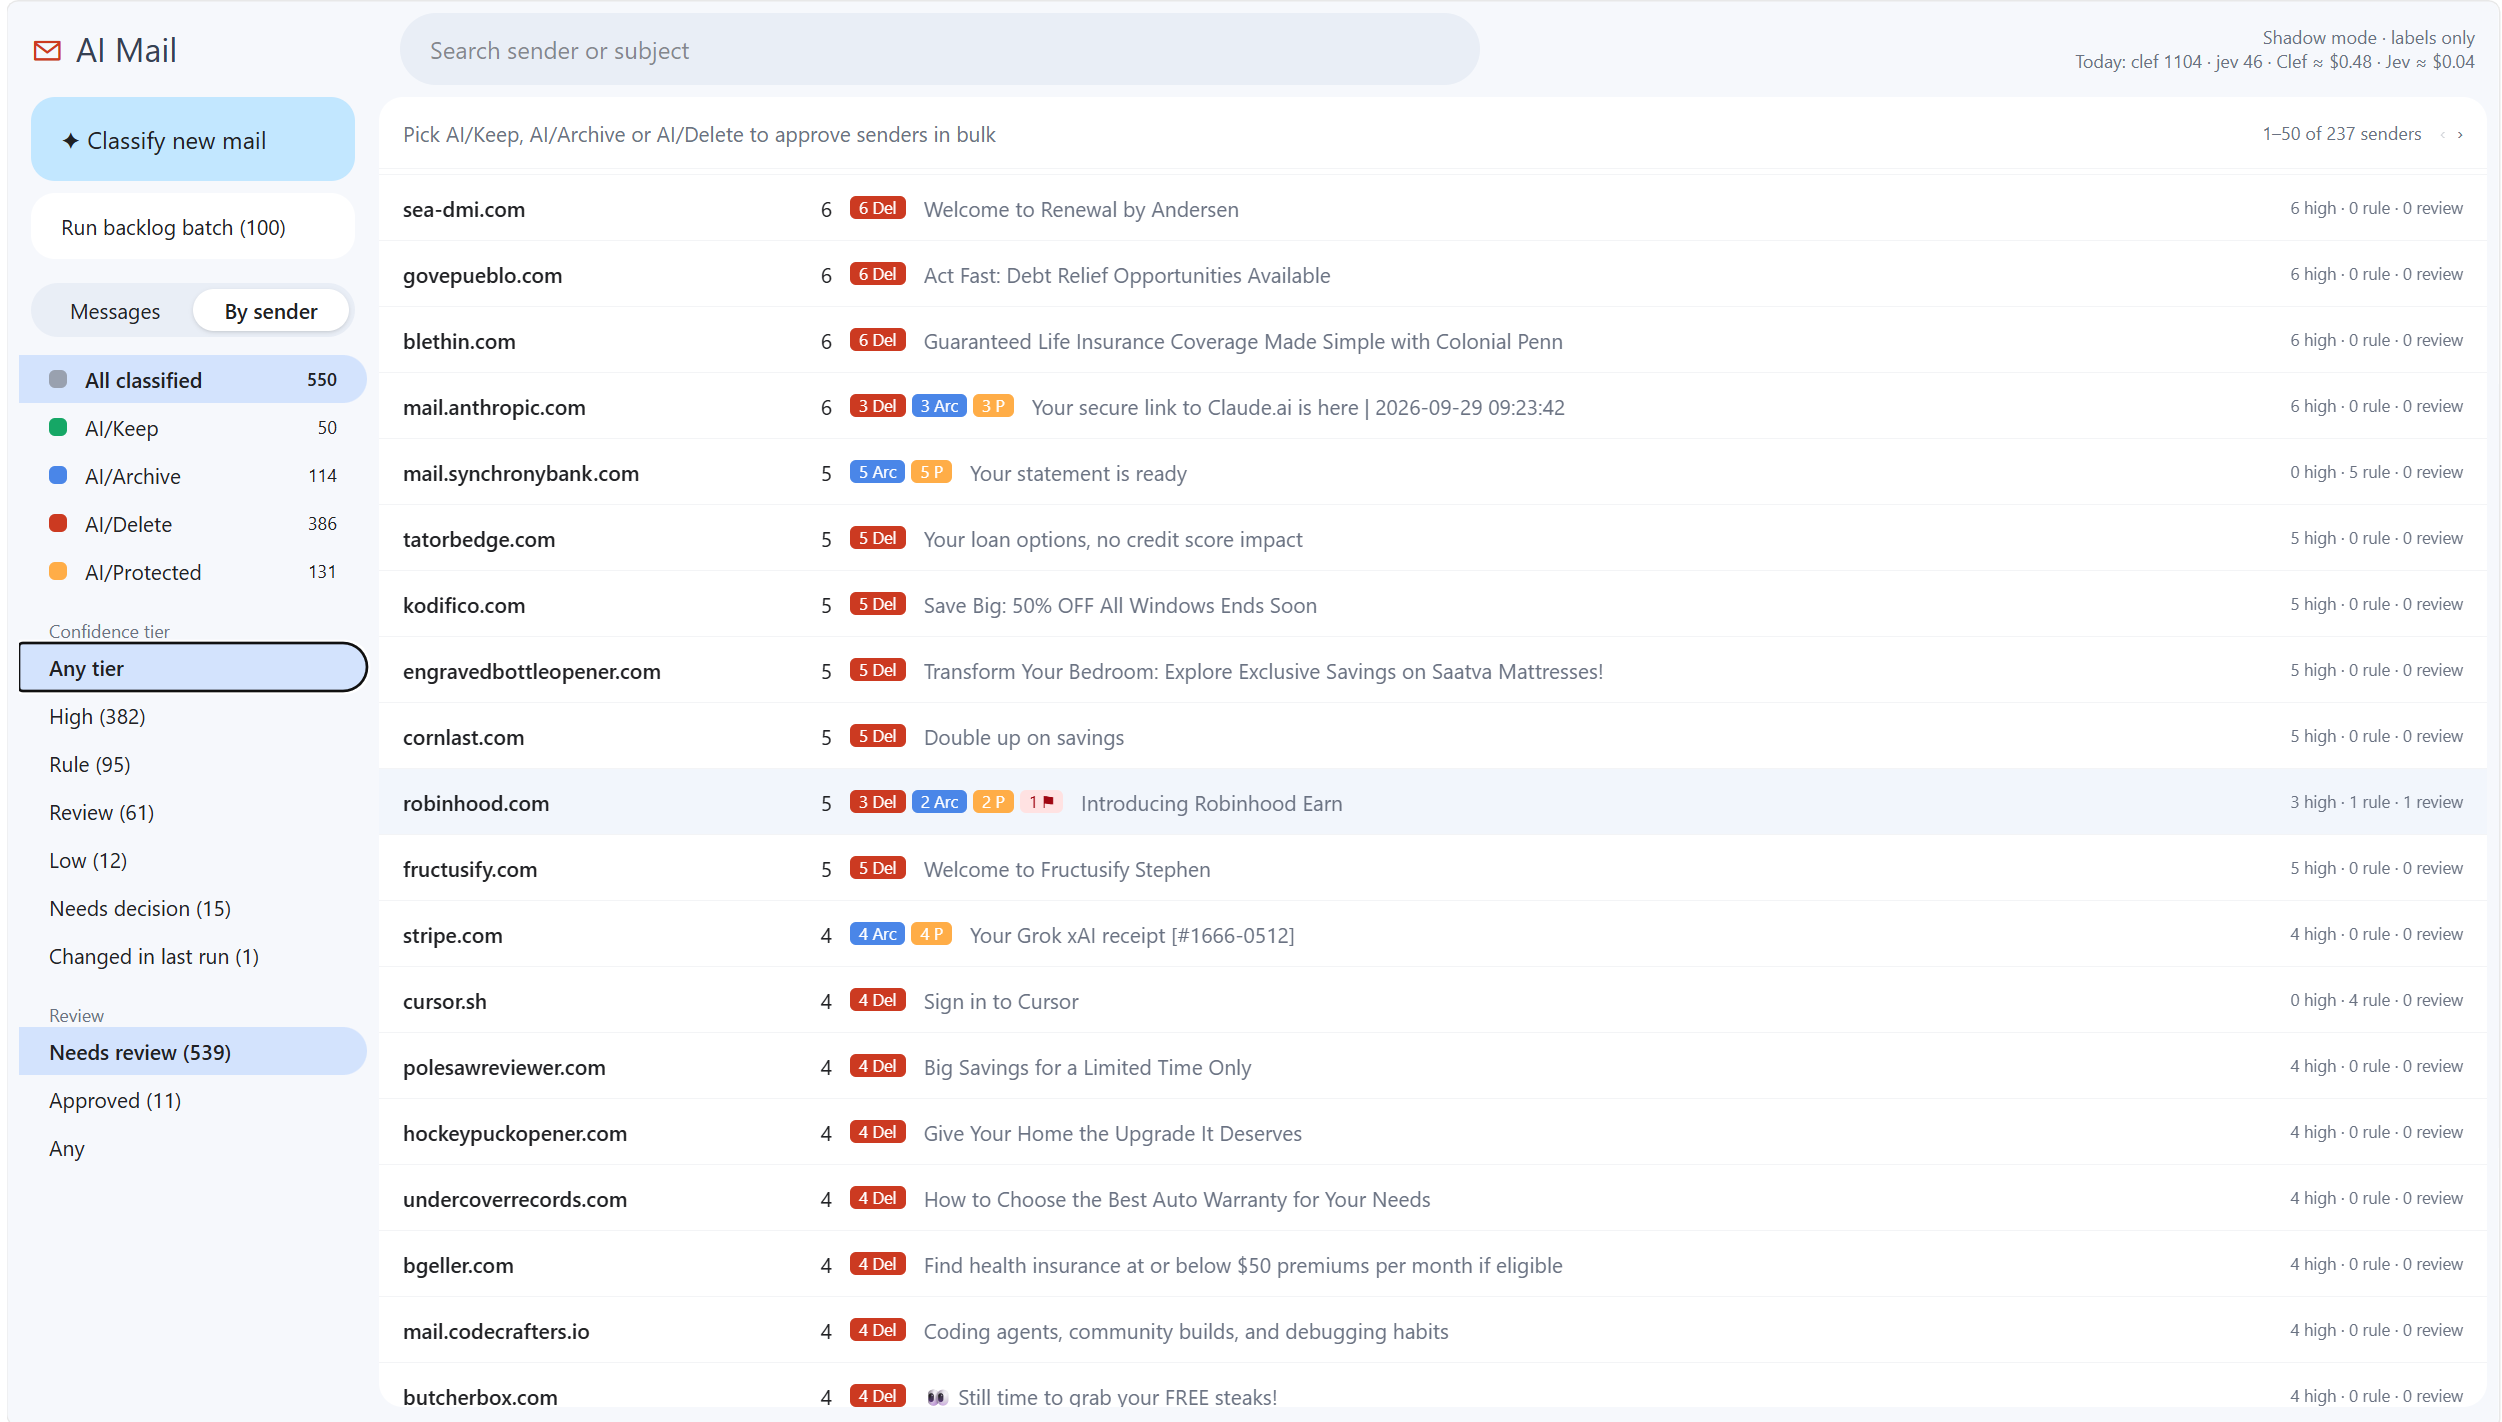Open the govepueblo.com sender row

[1432, 274]
